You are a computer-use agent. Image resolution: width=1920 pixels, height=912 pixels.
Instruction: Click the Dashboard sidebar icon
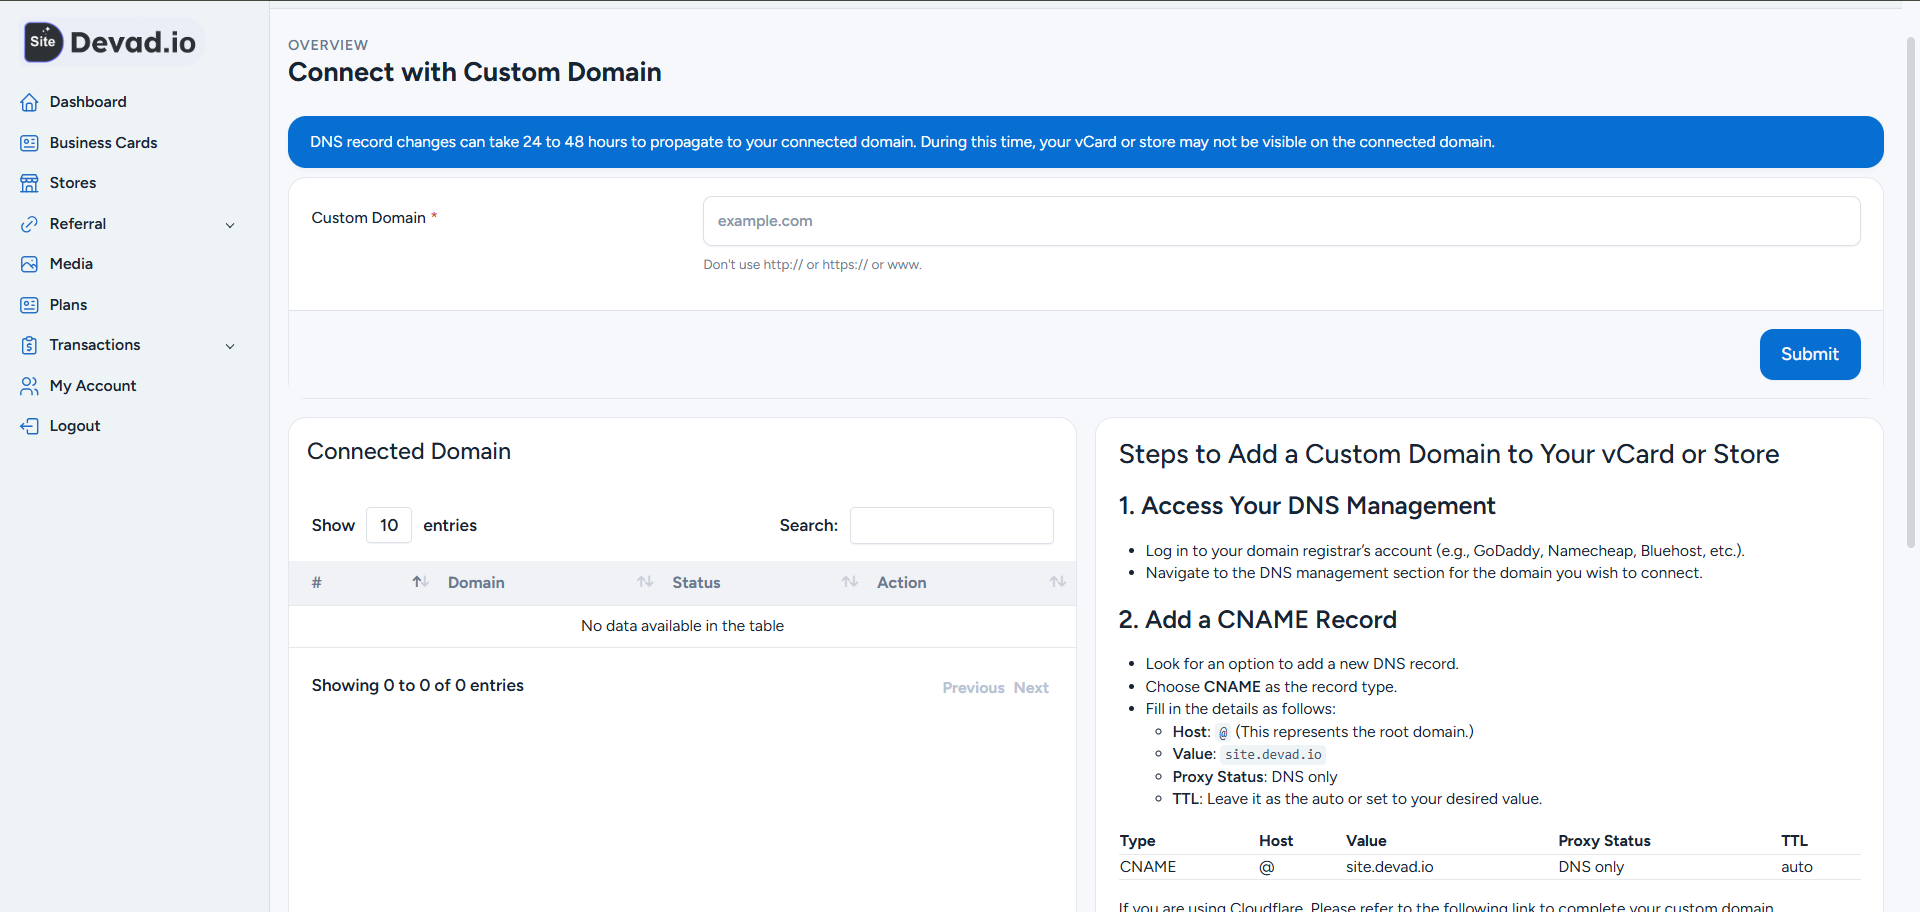(x=30, y=101)
